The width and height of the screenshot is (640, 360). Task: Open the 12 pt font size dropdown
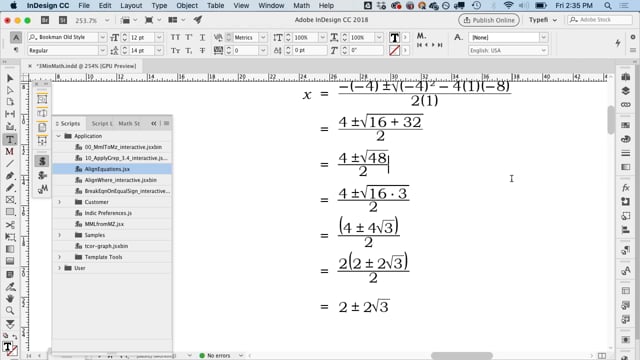pos(159,37)
